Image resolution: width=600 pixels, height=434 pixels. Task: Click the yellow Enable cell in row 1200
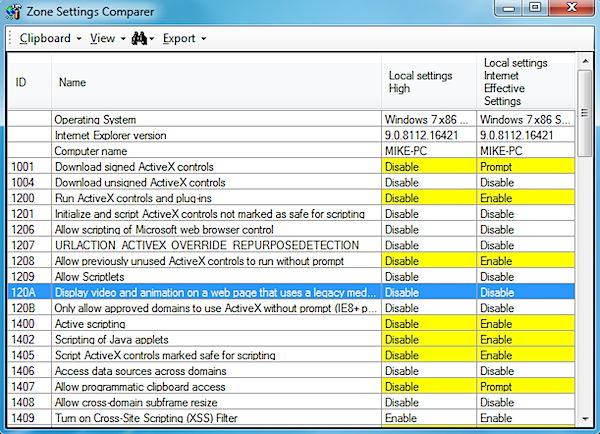(x=526, y=198)
